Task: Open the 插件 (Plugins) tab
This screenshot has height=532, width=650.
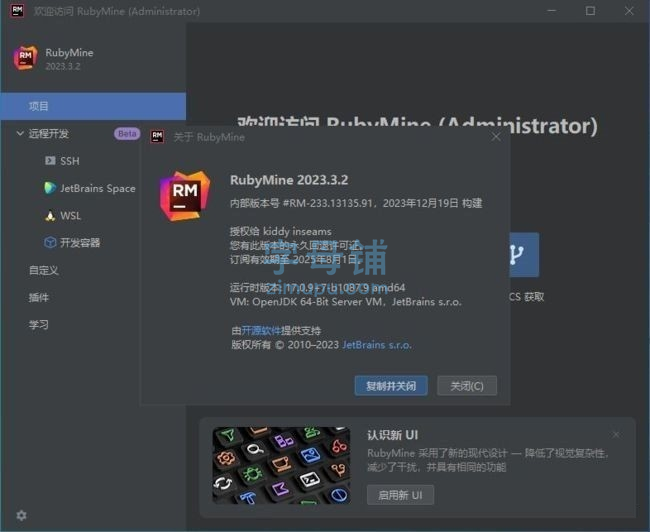Action: click(39, 297)
